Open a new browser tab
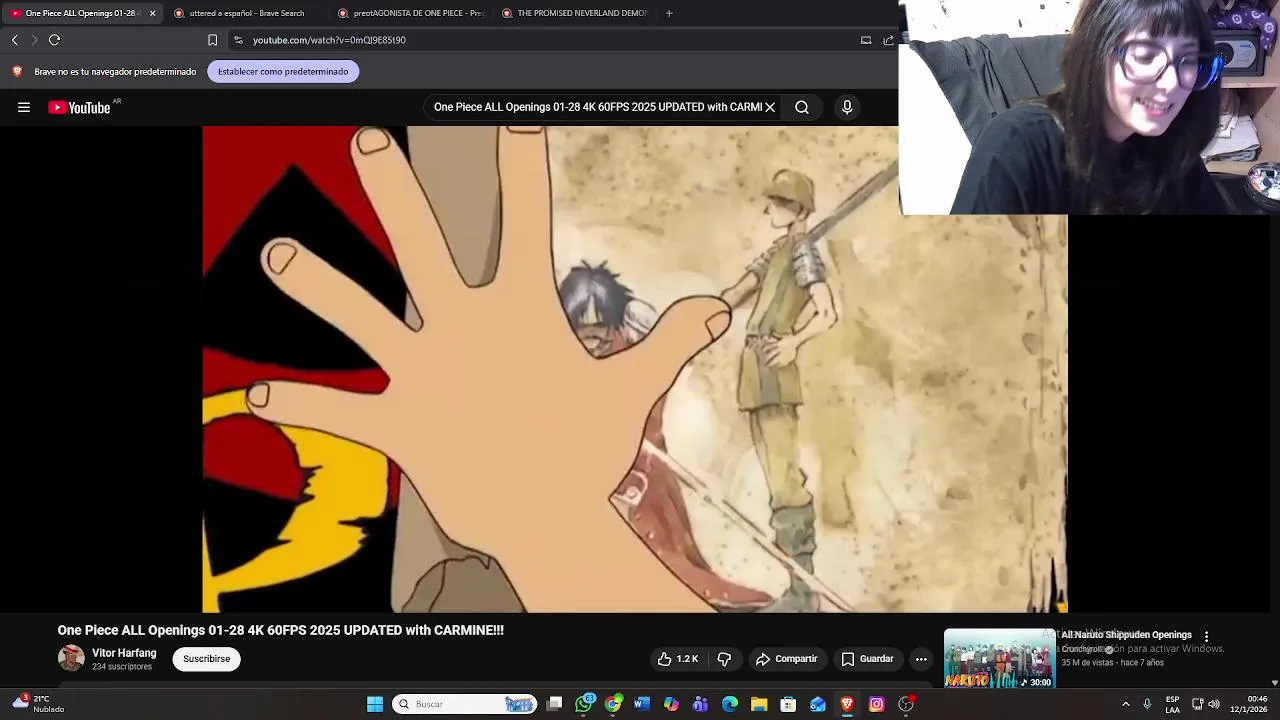Image resolution: width=1280 pixels, height=720 pixels. click(x=669, y=13)
